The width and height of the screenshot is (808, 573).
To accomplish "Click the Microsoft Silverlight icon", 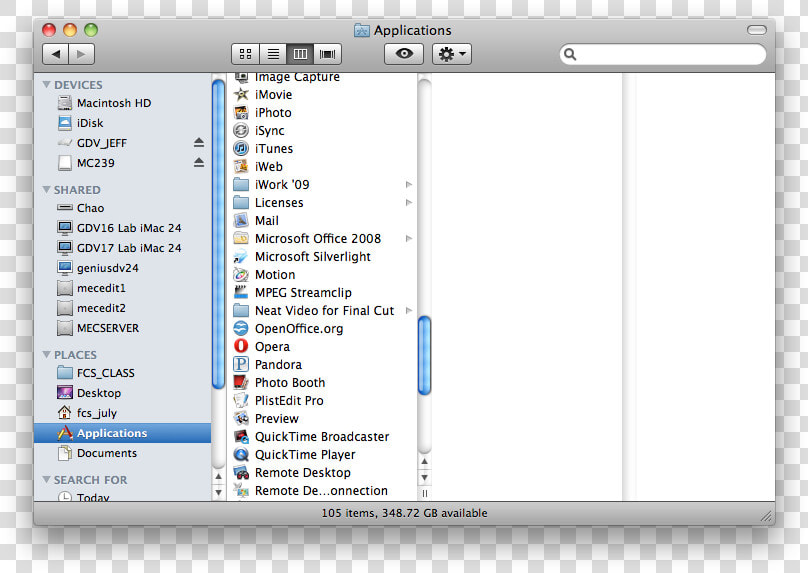I will coord(241,257).
